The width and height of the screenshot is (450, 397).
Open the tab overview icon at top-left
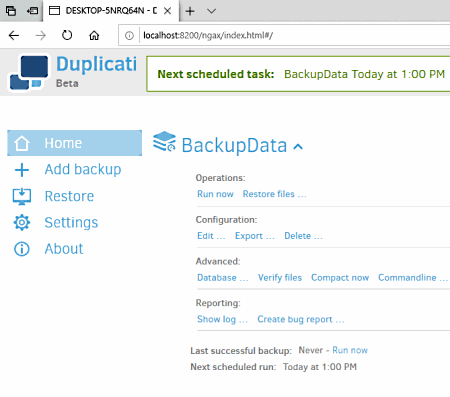(11, 11)
